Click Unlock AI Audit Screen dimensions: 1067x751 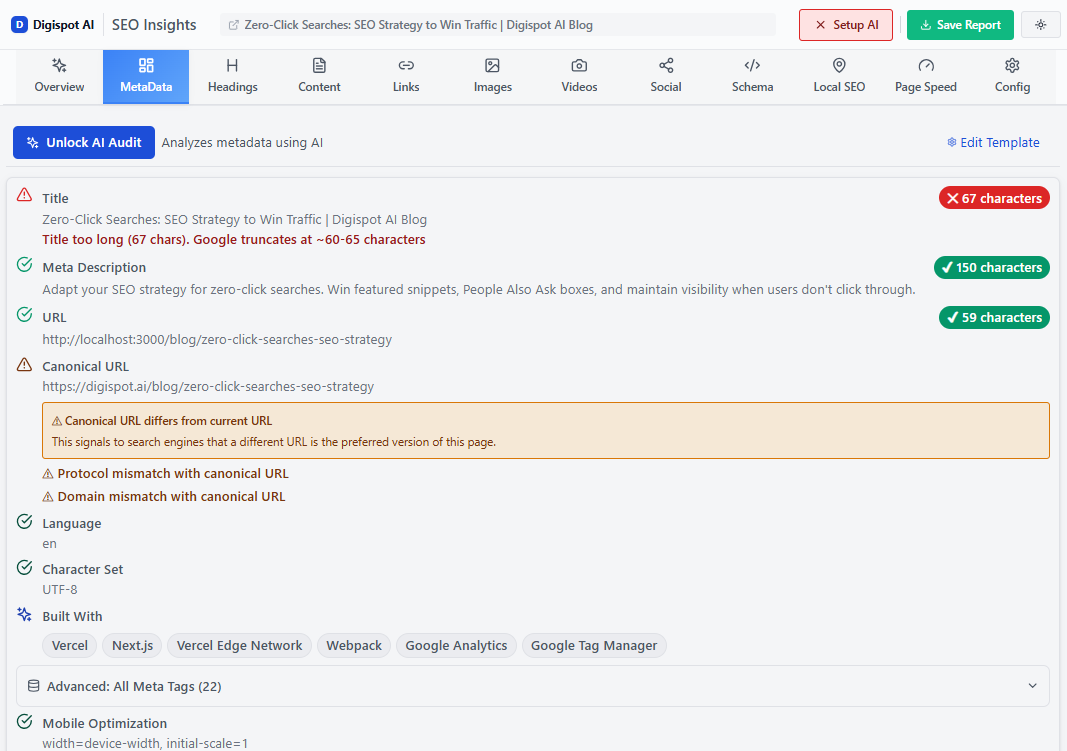83,142
